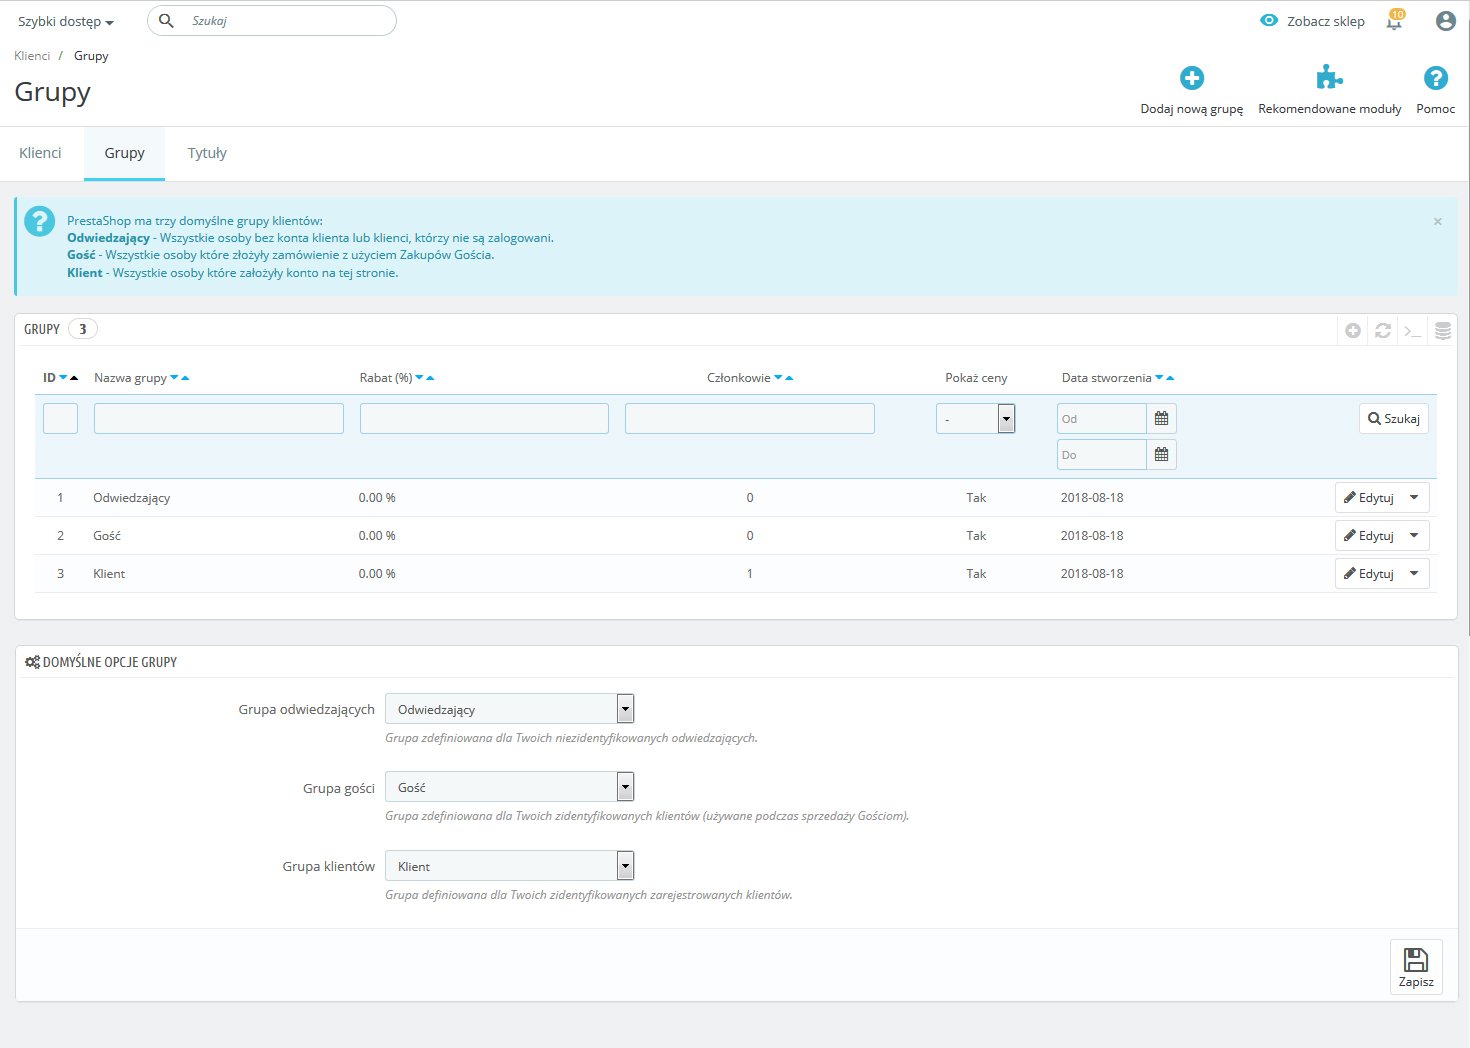Show the SQL query terminal icon

coord(1412,331)
